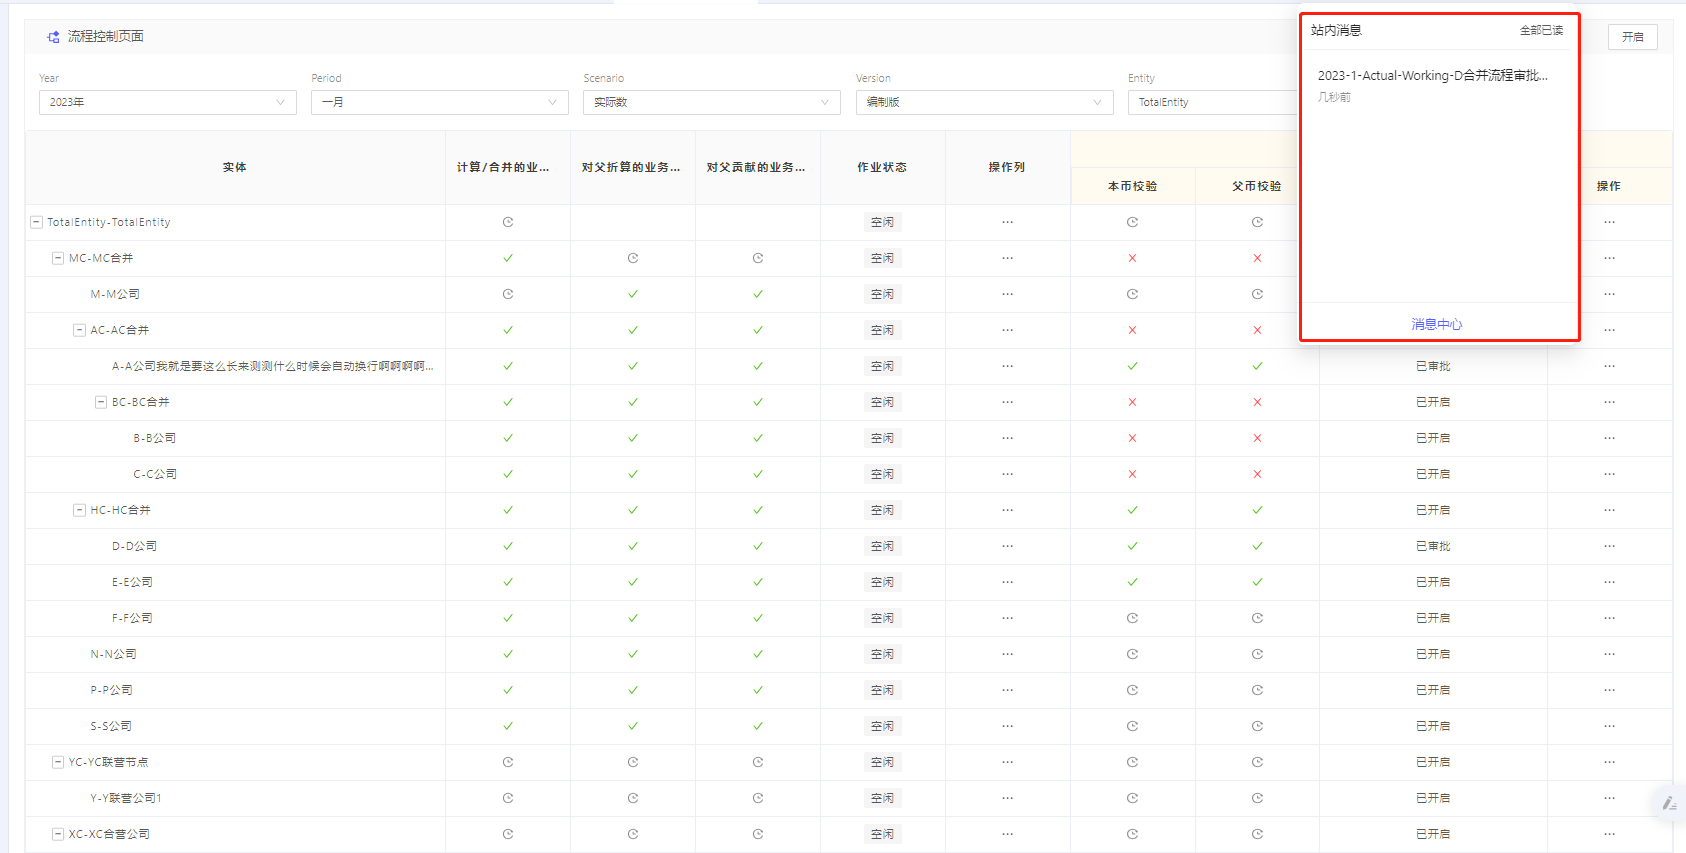Image resolution: width=1686 pixels, height=853 pixels.
Task: Open far-right action ellipsis for B-B公司 row
Action: 1609,438
